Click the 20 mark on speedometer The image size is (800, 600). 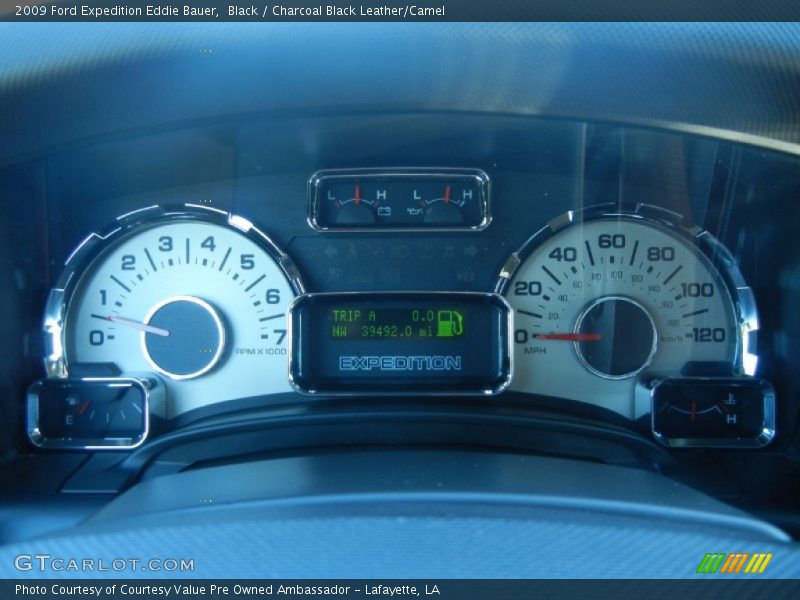[x=528, y=289]
